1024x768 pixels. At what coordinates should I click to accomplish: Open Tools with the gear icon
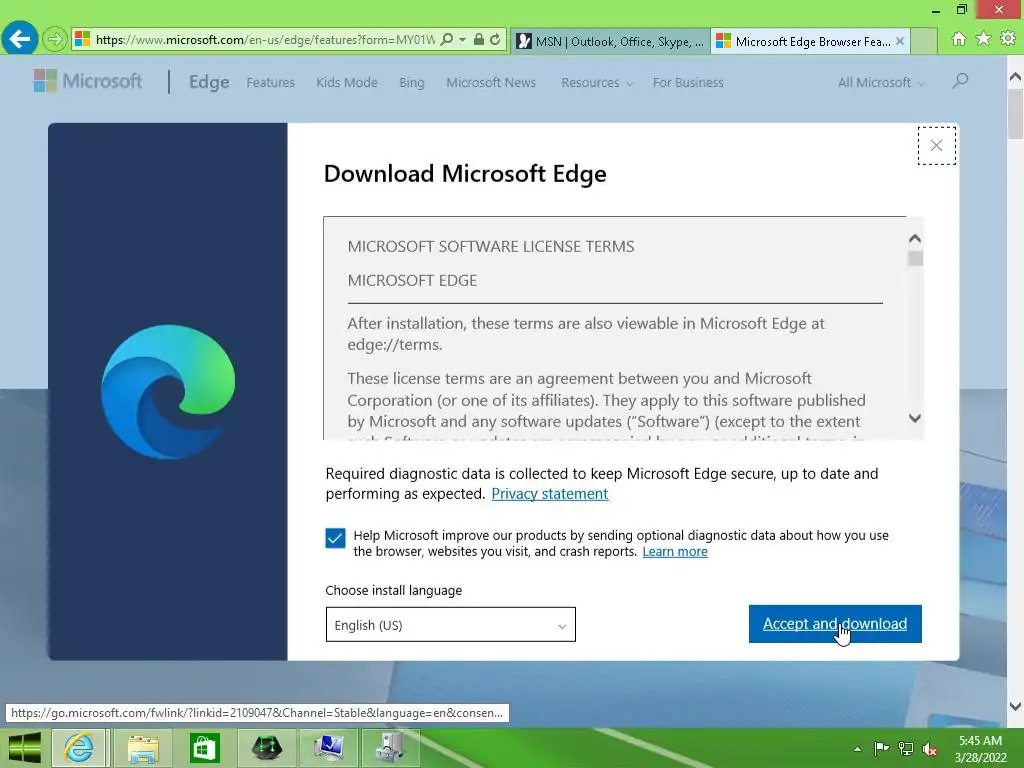pyautogui.click(x=1008, y=39)
